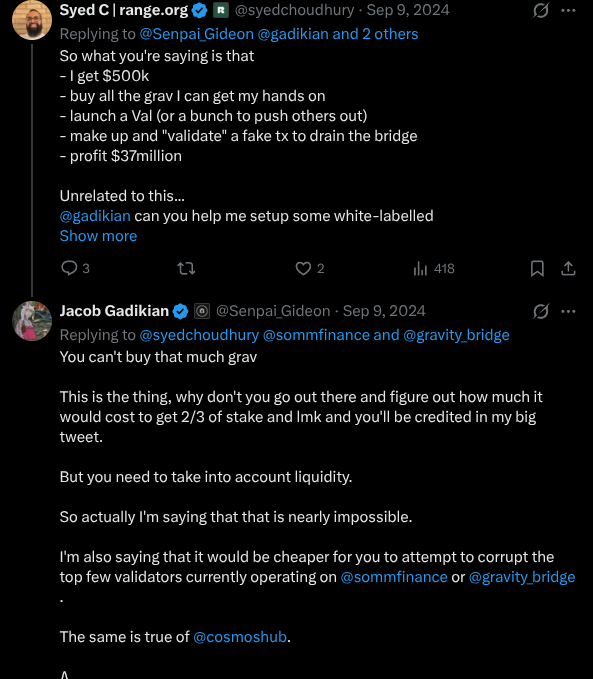Open @gadikian mention before "can you help"
The image size is (593, 679).
[95, 216]
